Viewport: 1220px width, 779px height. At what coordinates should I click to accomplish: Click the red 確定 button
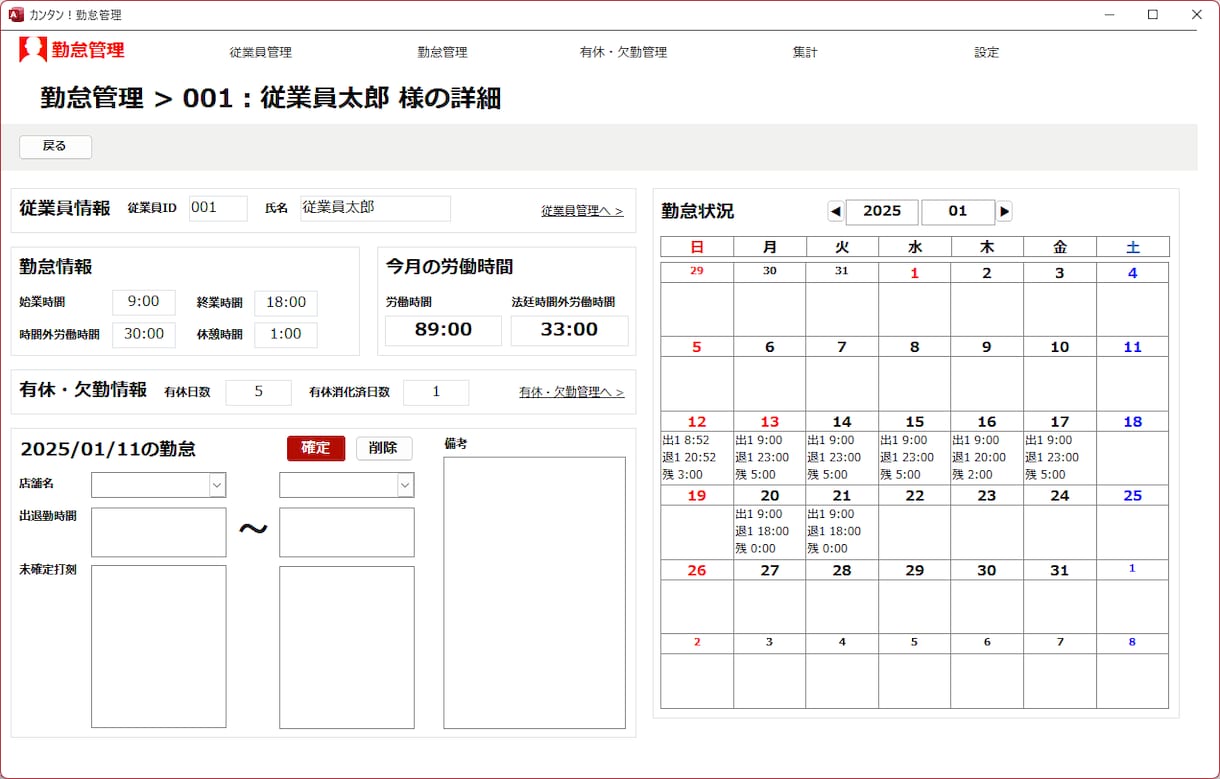tap(315, 448)
